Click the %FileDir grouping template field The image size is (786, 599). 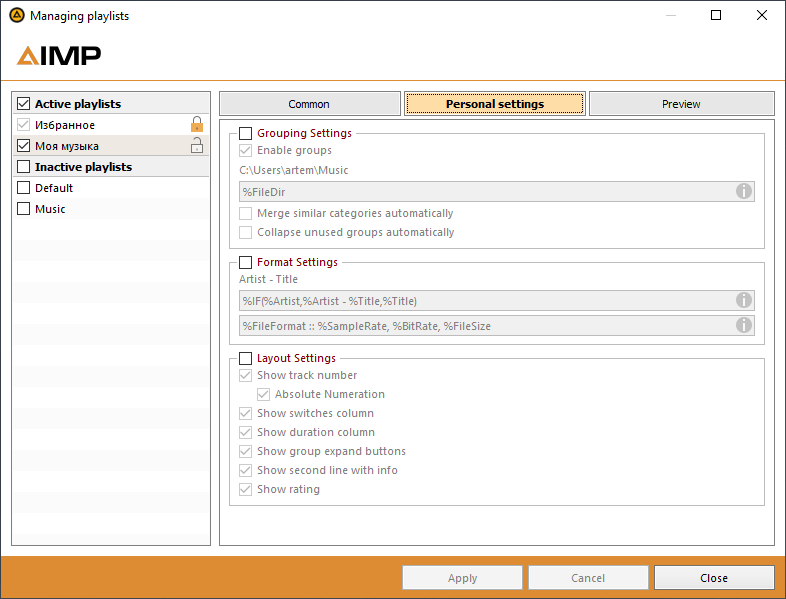[x=480, y=191]
